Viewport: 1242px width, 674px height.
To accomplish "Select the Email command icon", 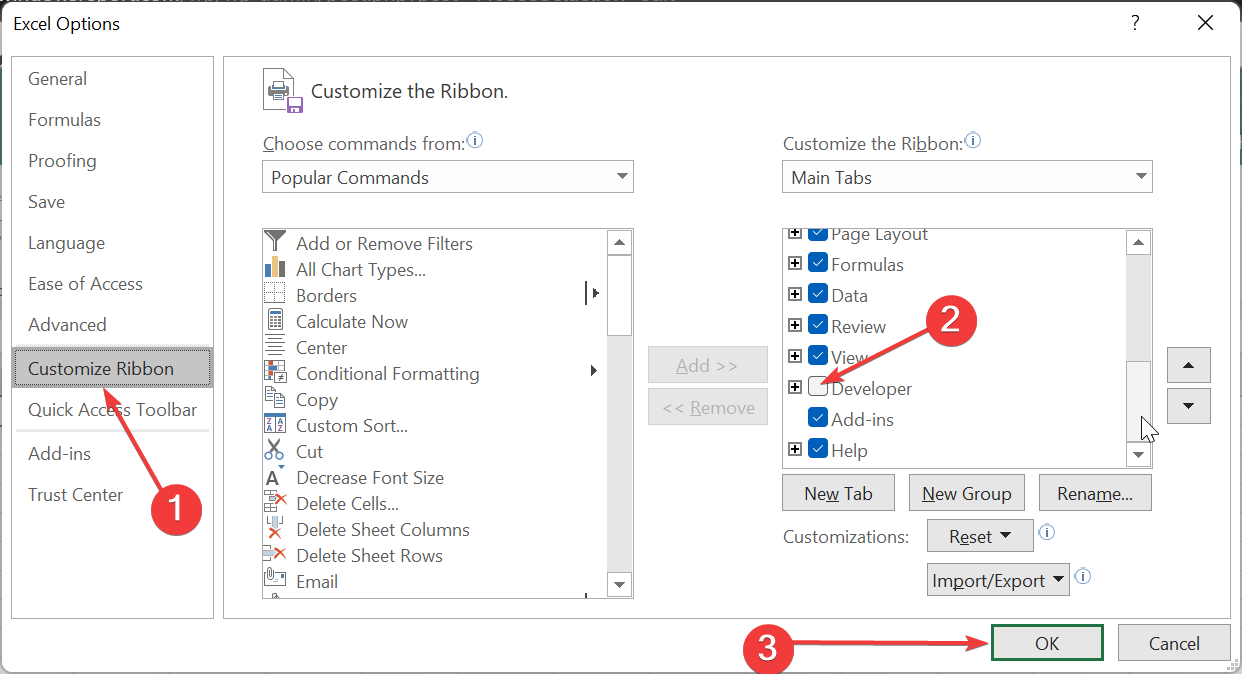I will click(x=275, y=581).
